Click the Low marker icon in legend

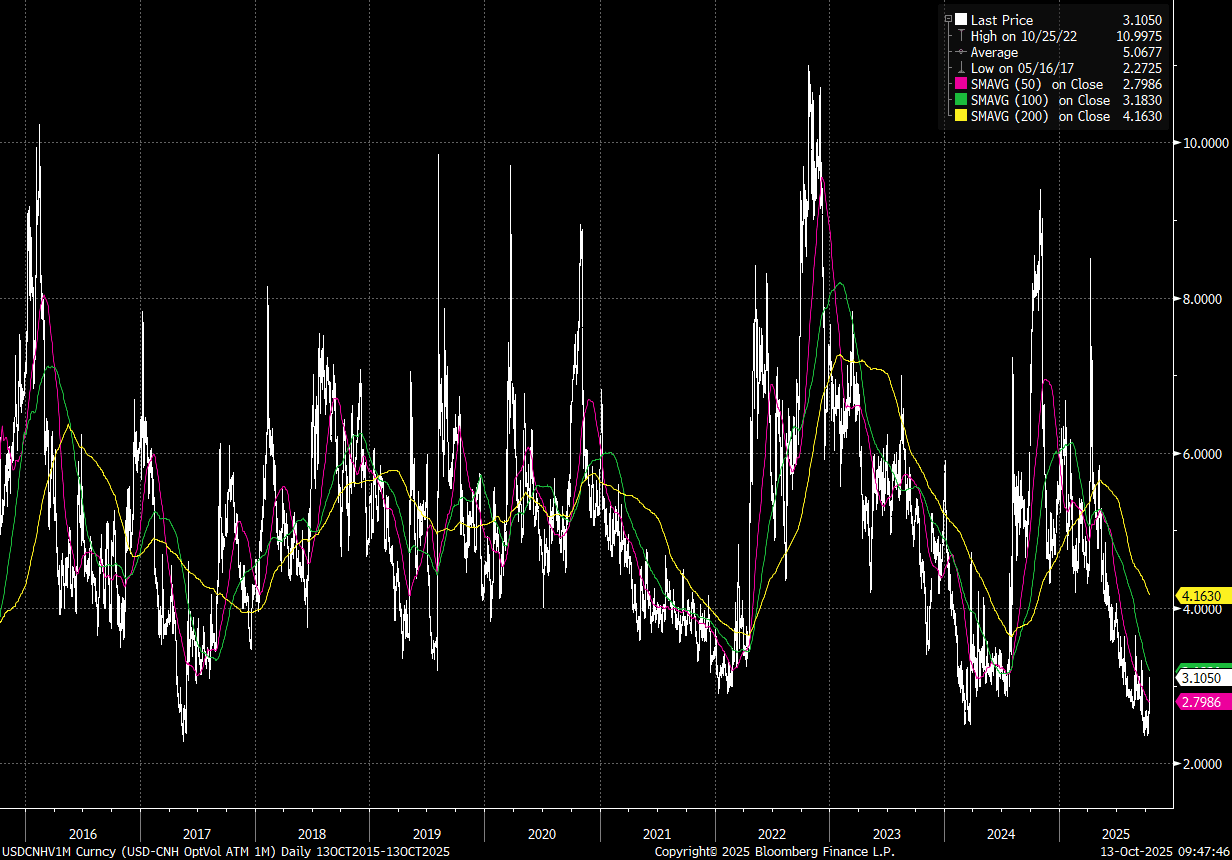pos(961,68)
